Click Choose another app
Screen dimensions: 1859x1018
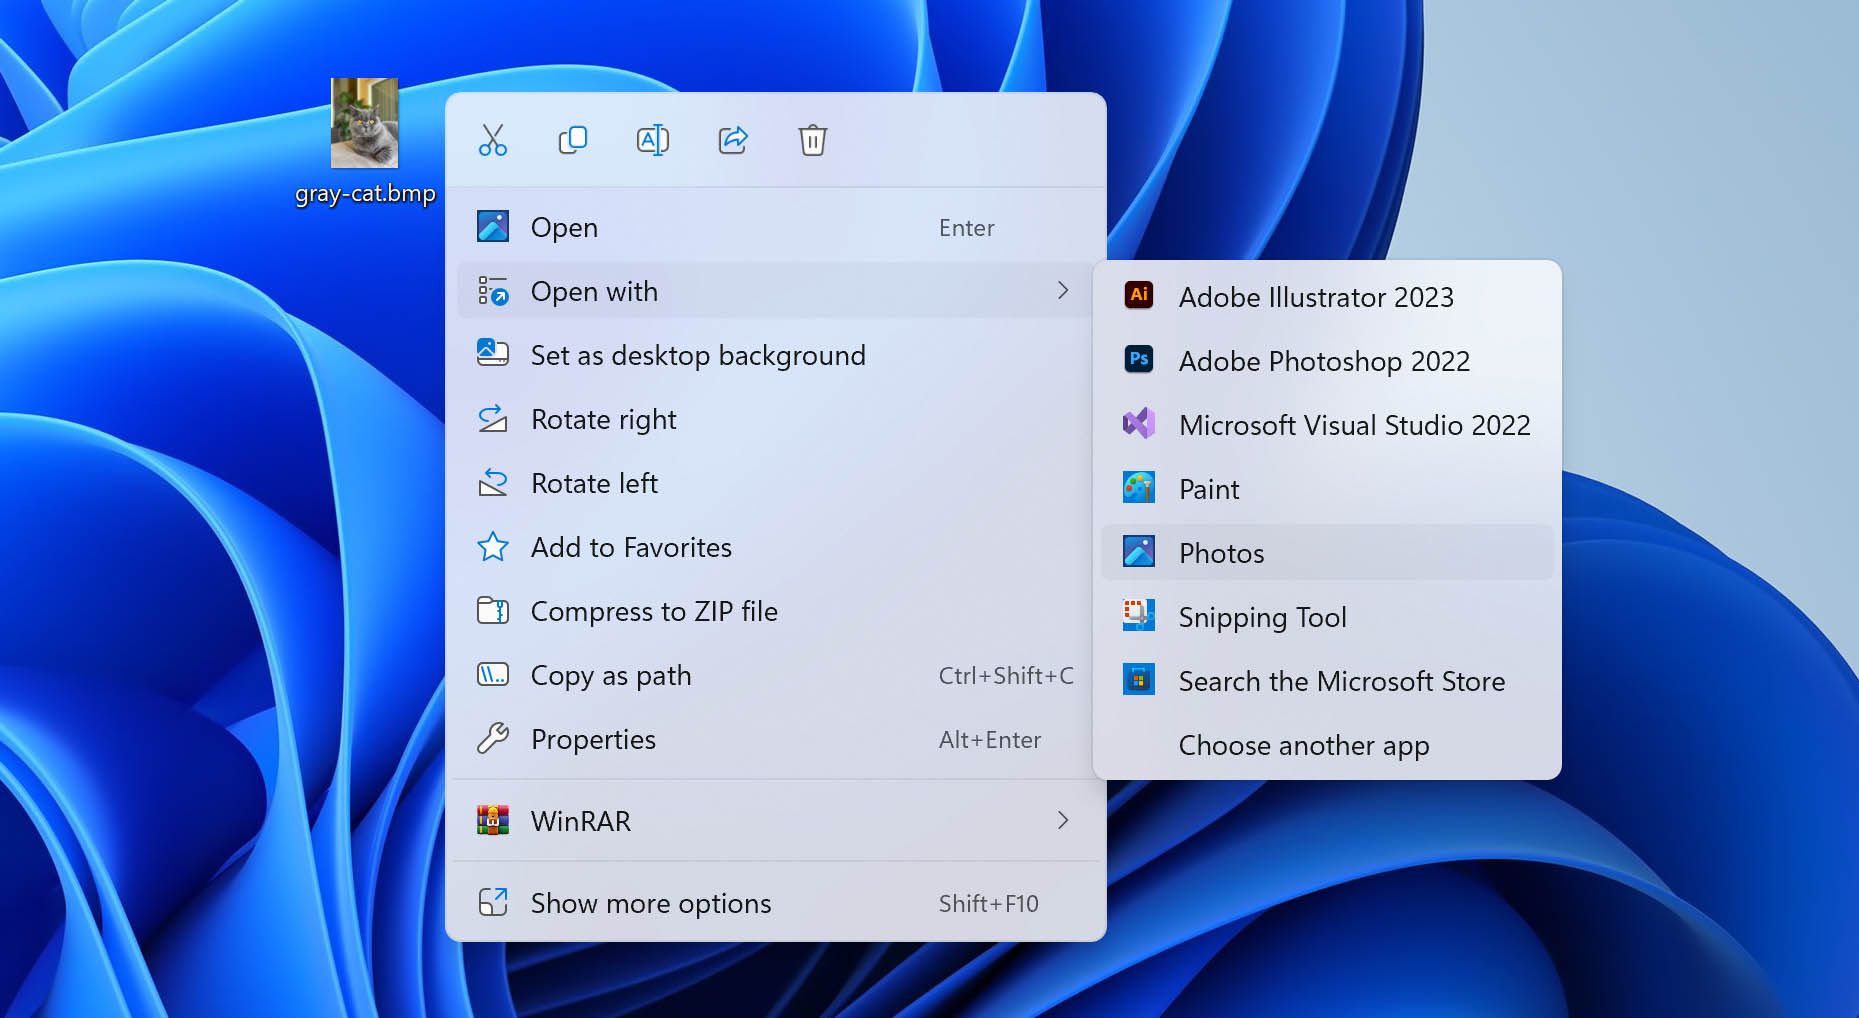(1327, 745)
